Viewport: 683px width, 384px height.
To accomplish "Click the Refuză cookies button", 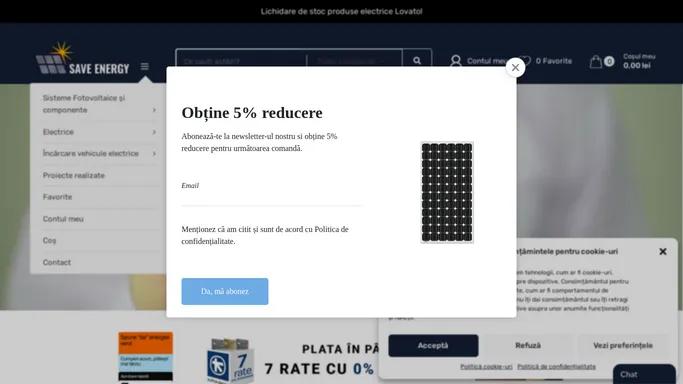I will 528,346.
